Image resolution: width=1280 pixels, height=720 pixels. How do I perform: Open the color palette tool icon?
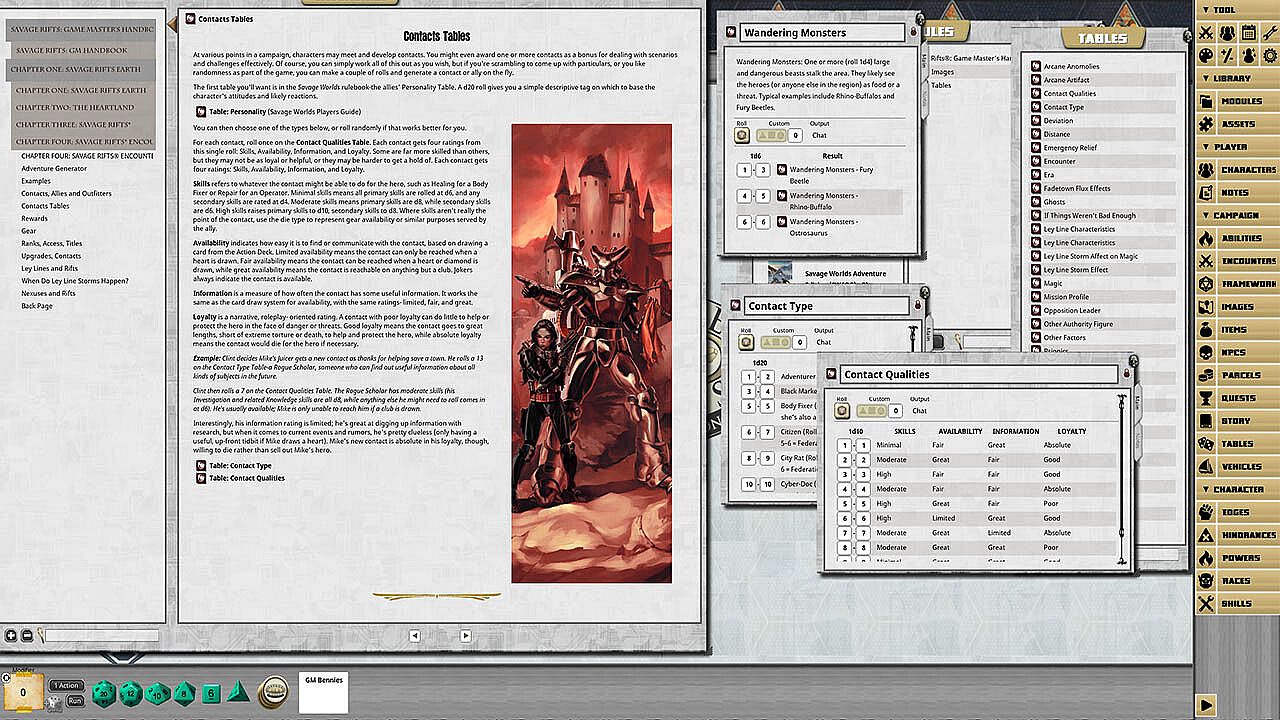click(1206, 55)
